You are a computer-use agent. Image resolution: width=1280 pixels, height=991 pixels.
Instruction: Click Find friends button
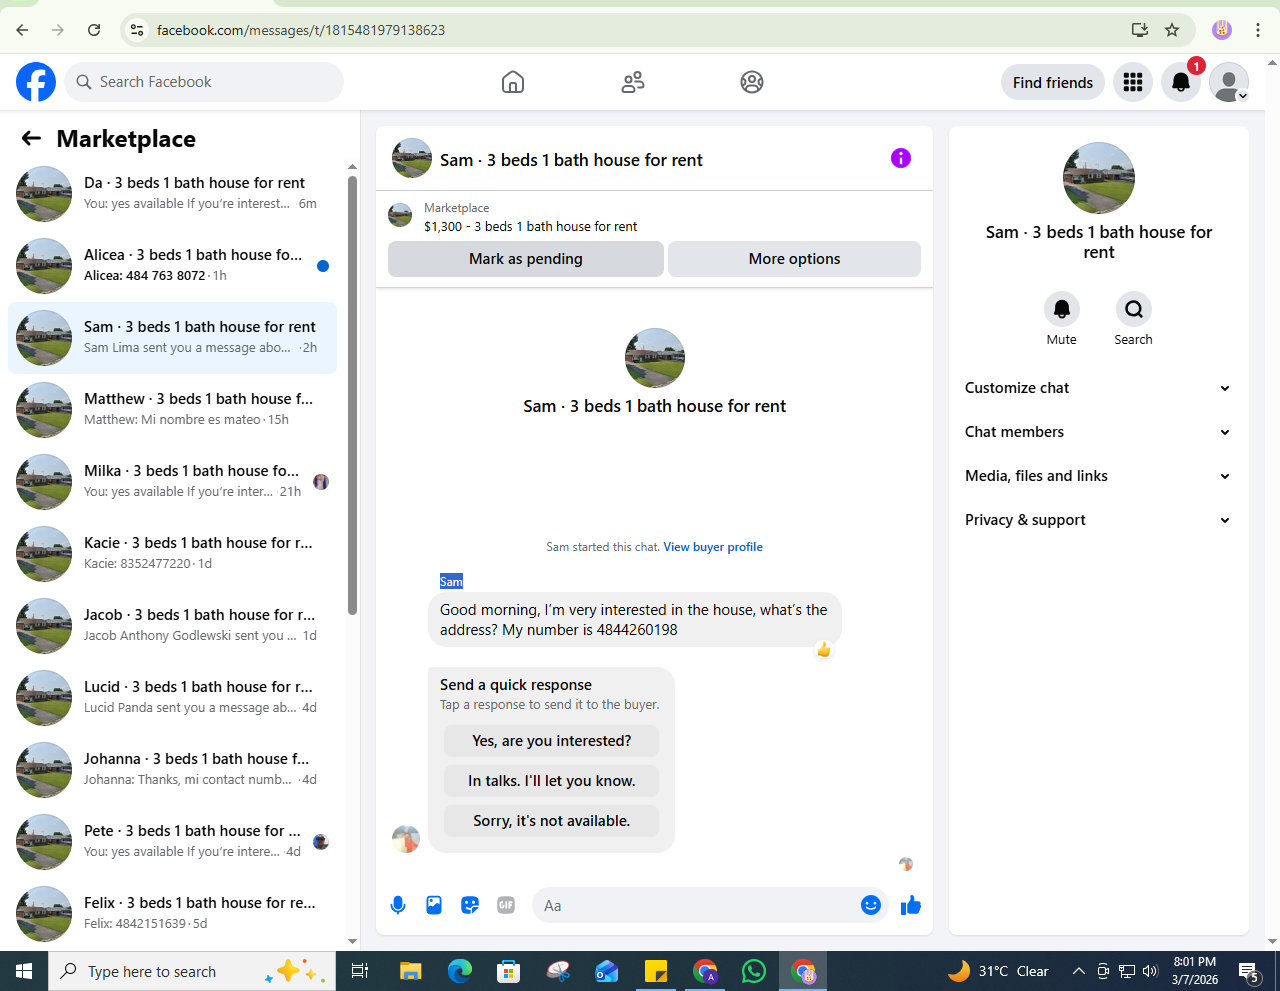click(1053, 82)
